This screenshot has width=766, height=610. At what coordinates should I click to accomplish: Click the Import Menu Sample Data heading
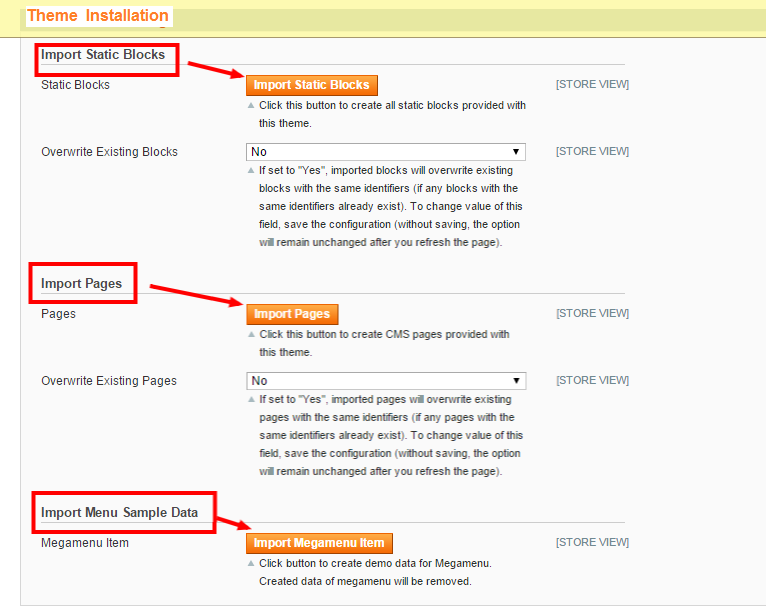(x=119, y=513)
